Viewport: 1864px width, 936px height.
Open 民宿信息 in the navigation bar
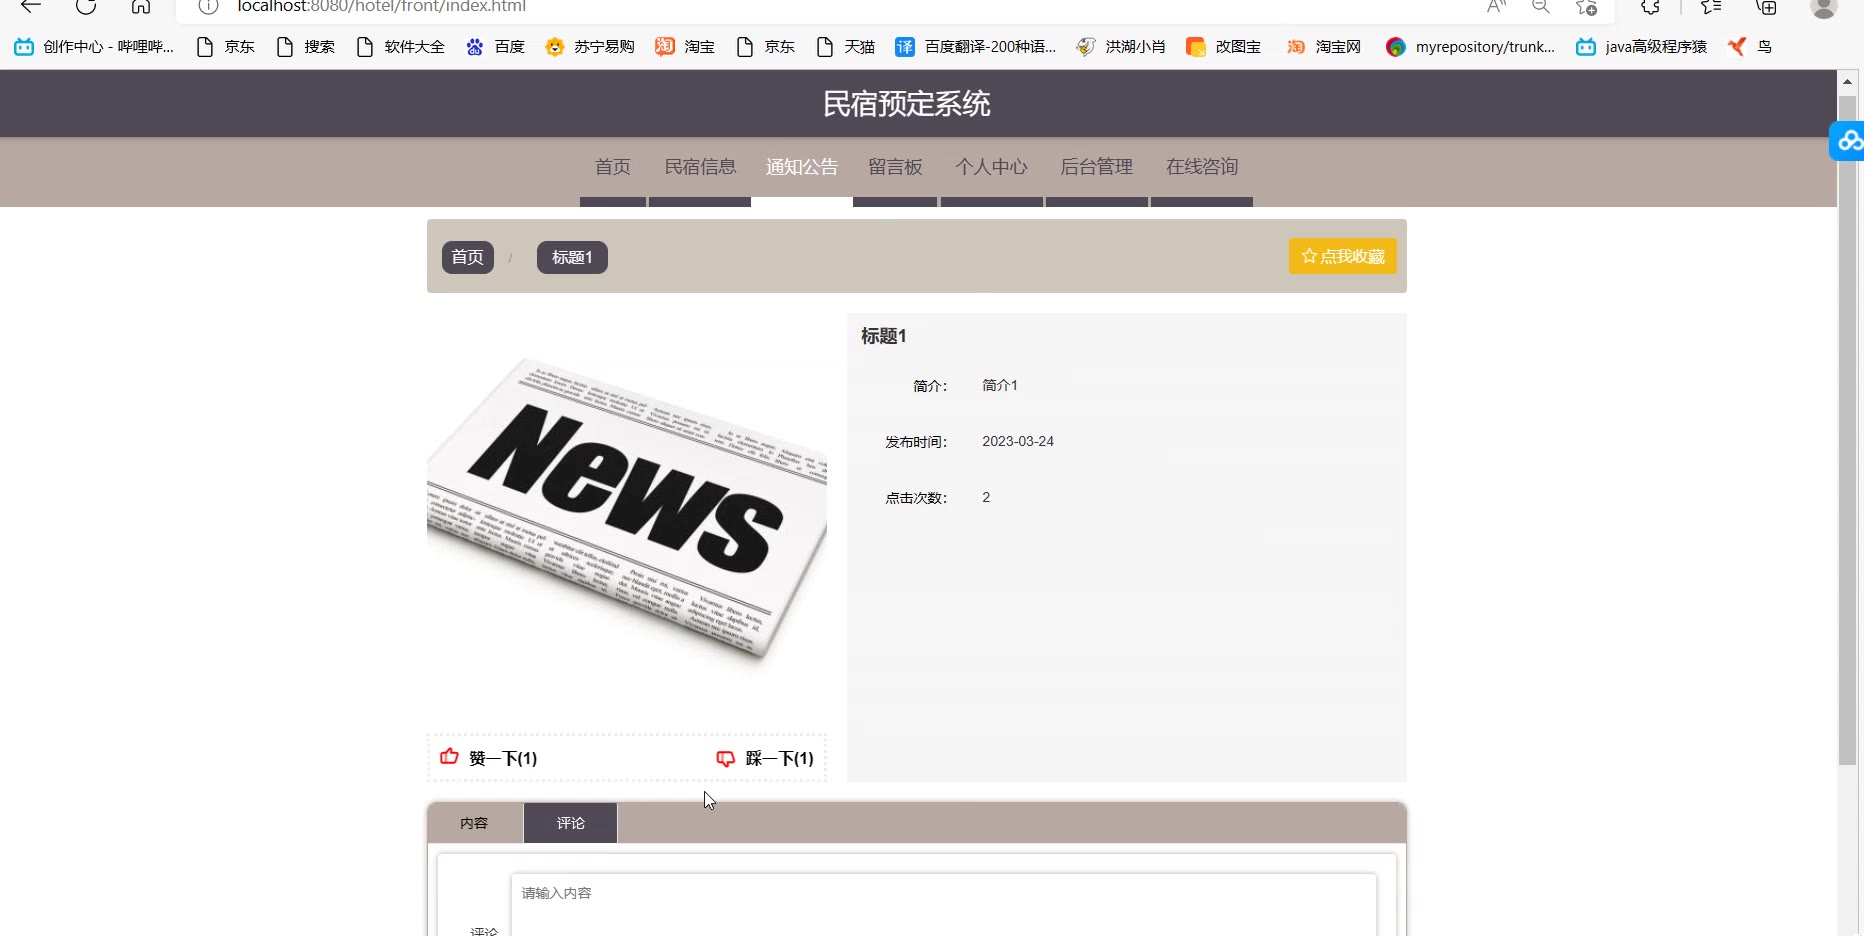[x=700, y=167]
